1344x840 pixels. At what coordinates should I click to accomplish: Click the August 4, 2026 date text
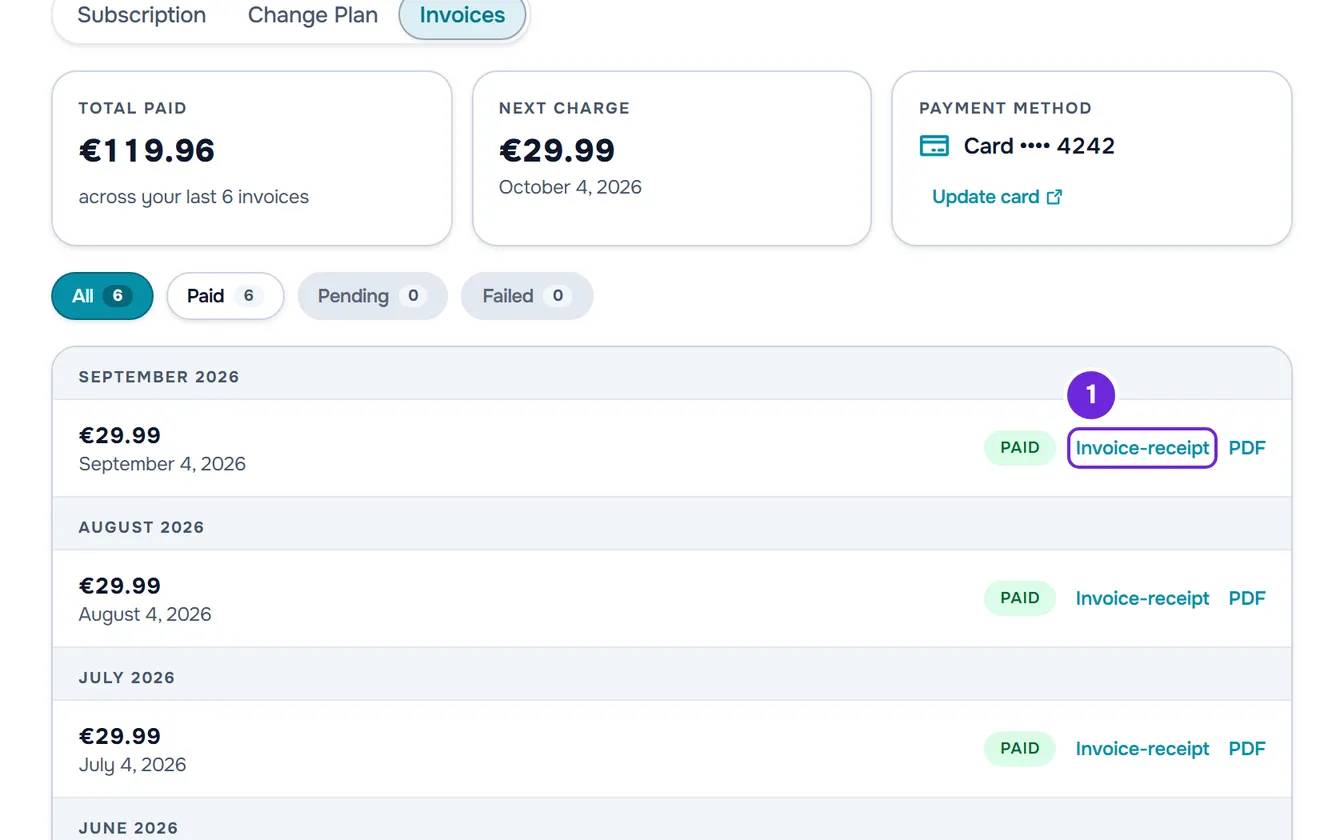point(145,614)
